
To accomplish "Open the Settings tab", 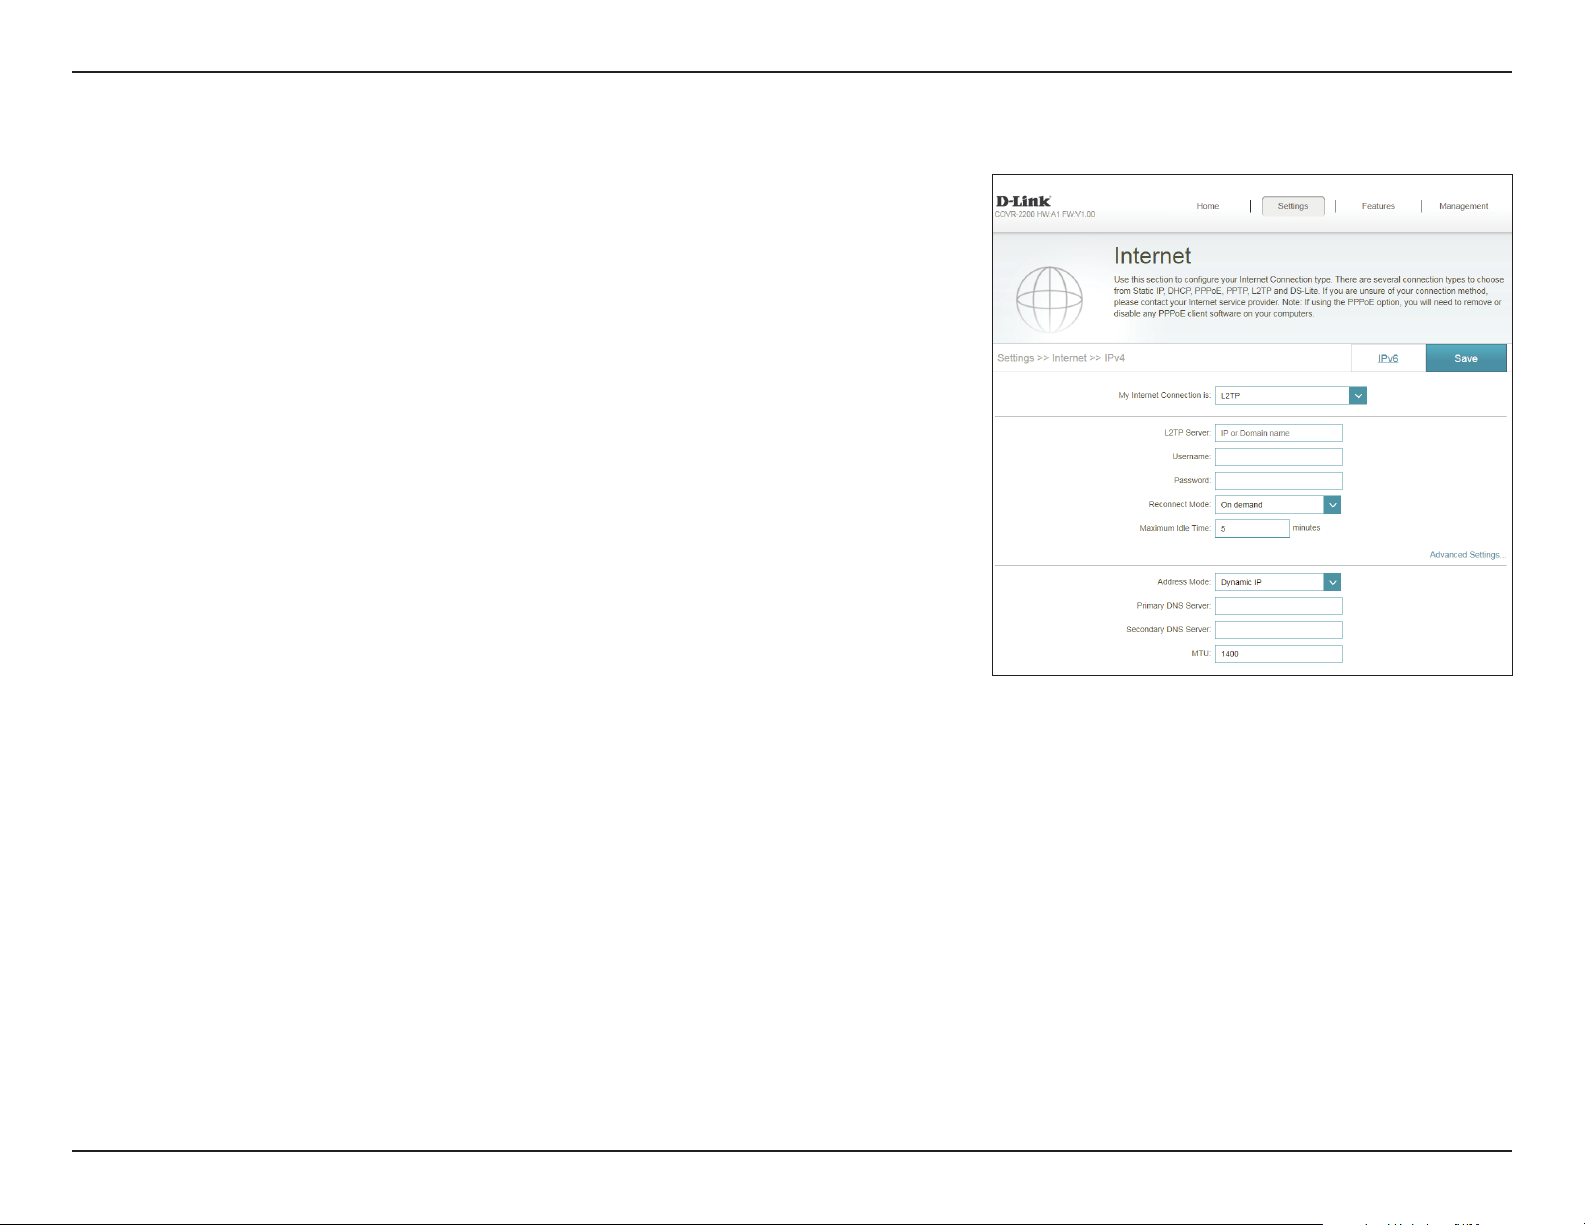I will click(1293, 206).
